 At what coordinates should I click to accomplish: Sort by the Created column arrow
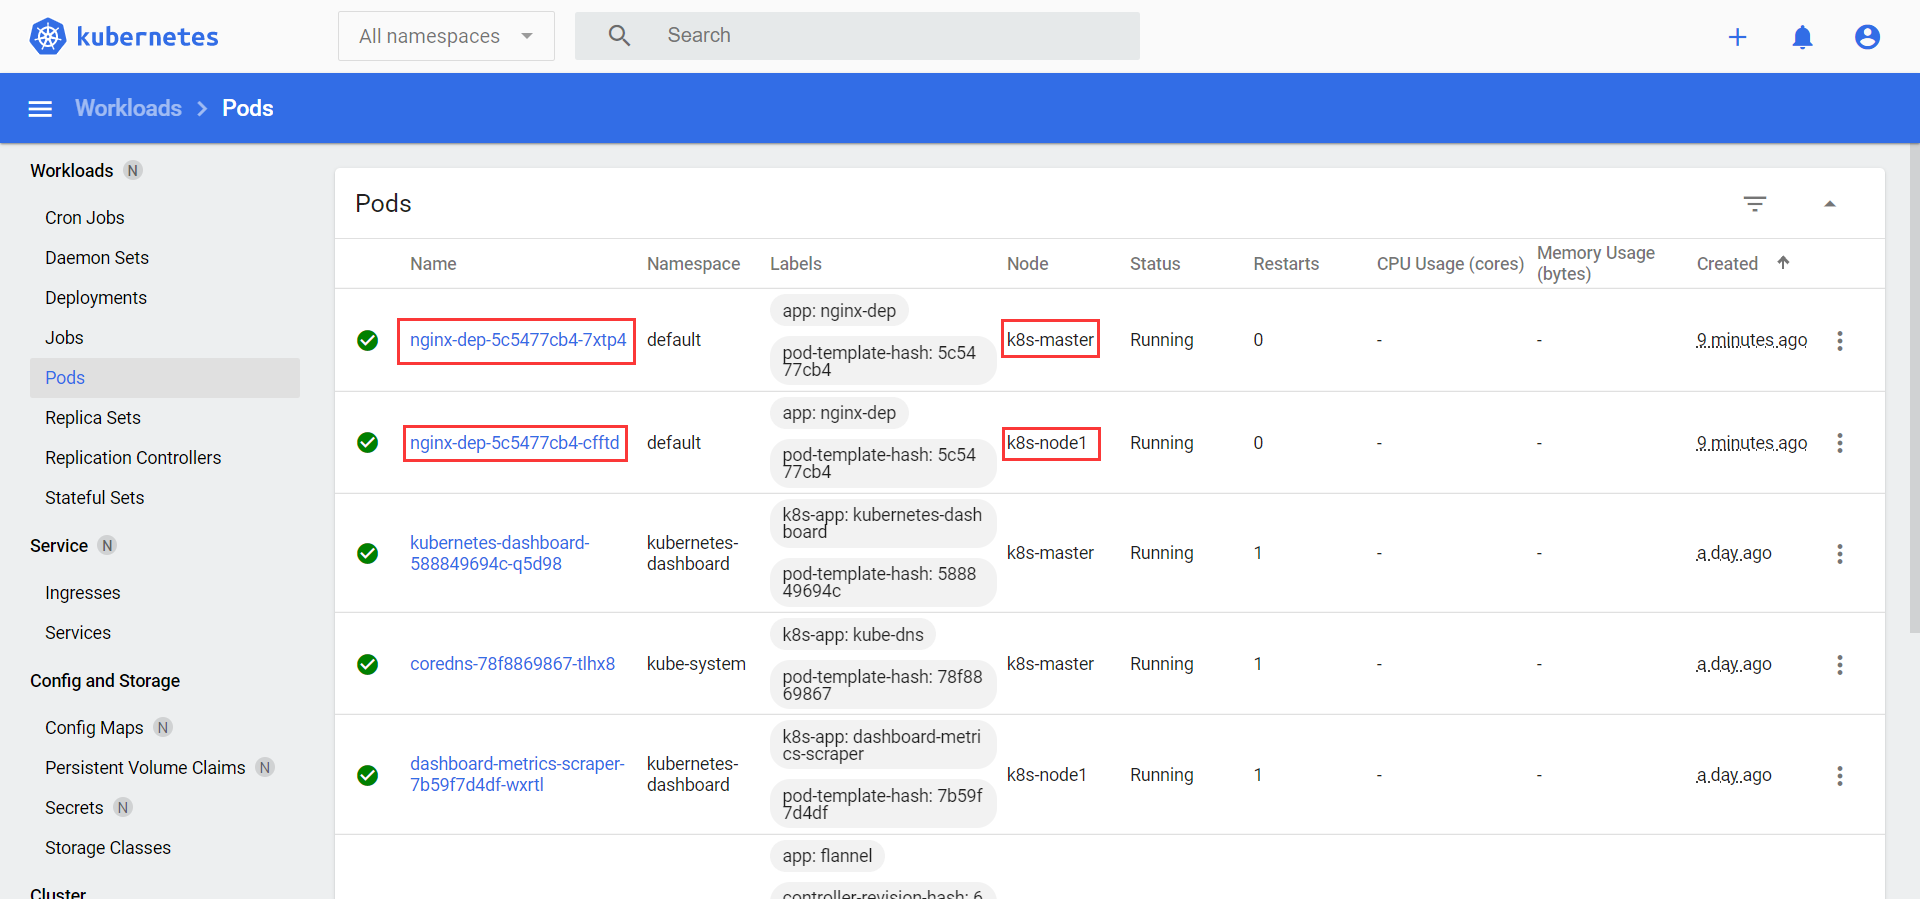pyautogui.click(x=1783, y=263)
